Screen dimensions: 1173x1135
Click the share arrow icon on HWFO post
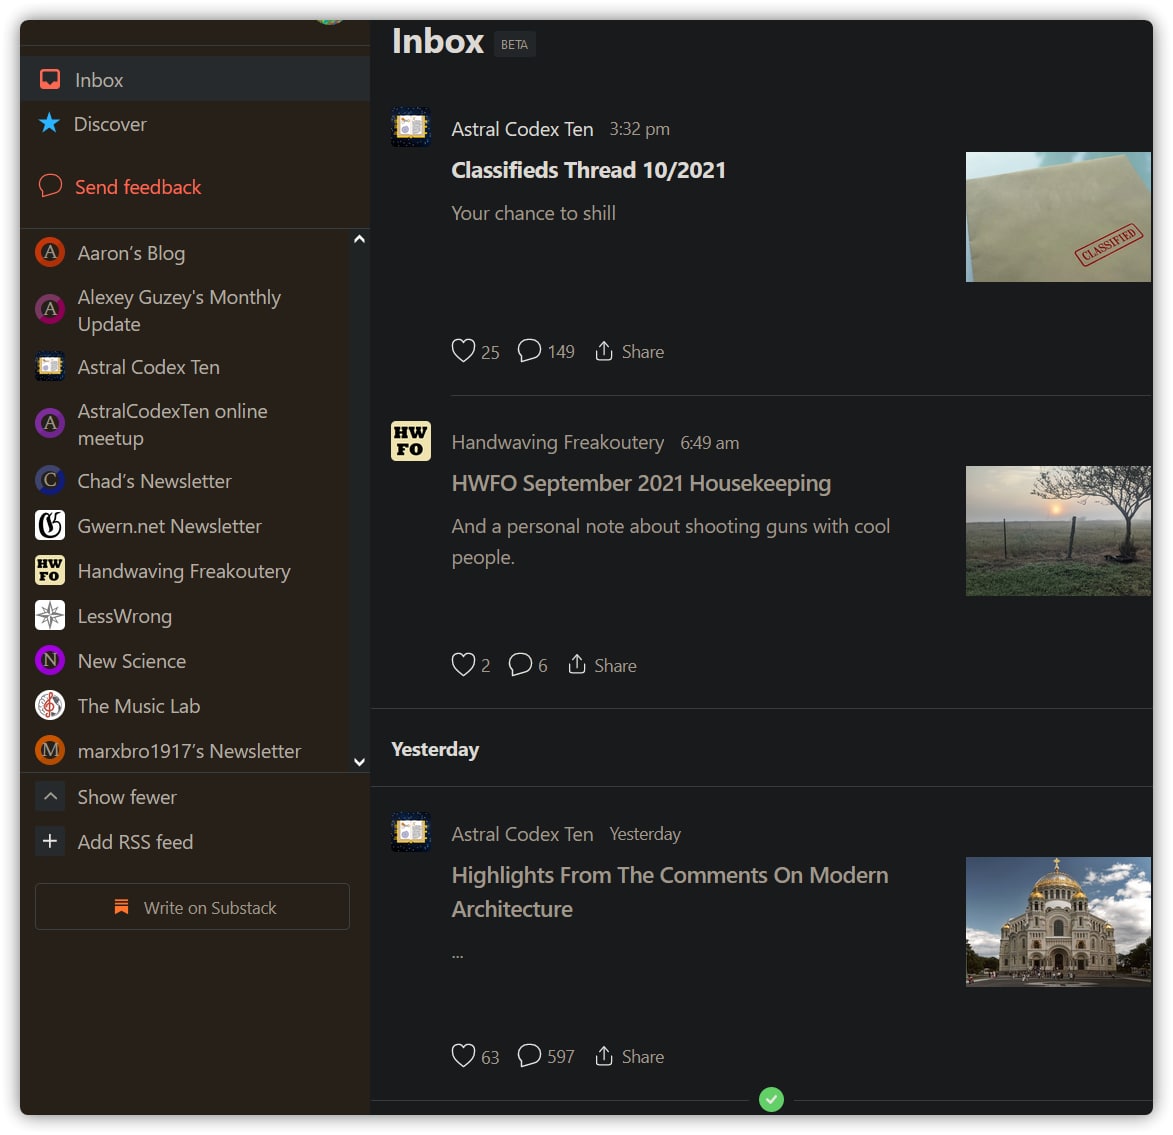pyautogui.click(x=576, y=664)
